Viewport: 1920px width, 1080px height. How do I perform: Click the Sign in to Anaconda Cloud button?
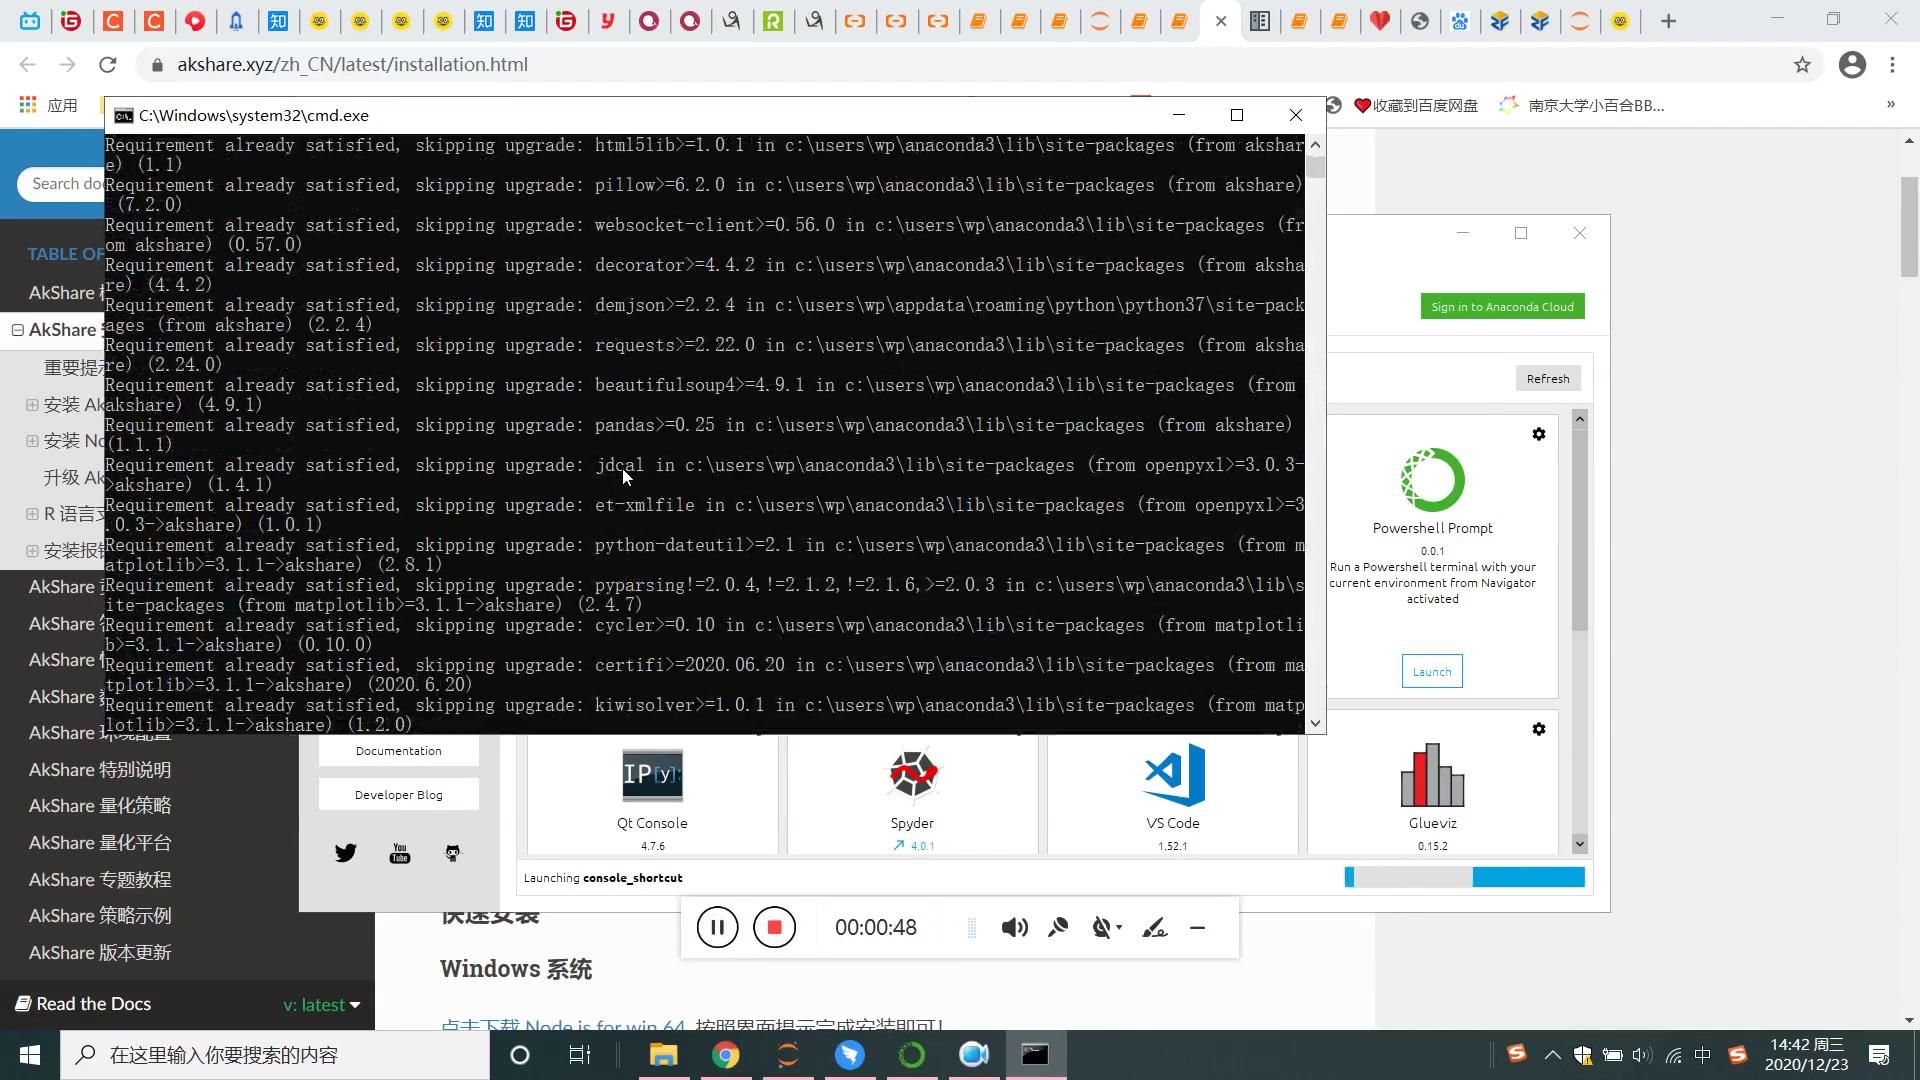pos(1502,306)
